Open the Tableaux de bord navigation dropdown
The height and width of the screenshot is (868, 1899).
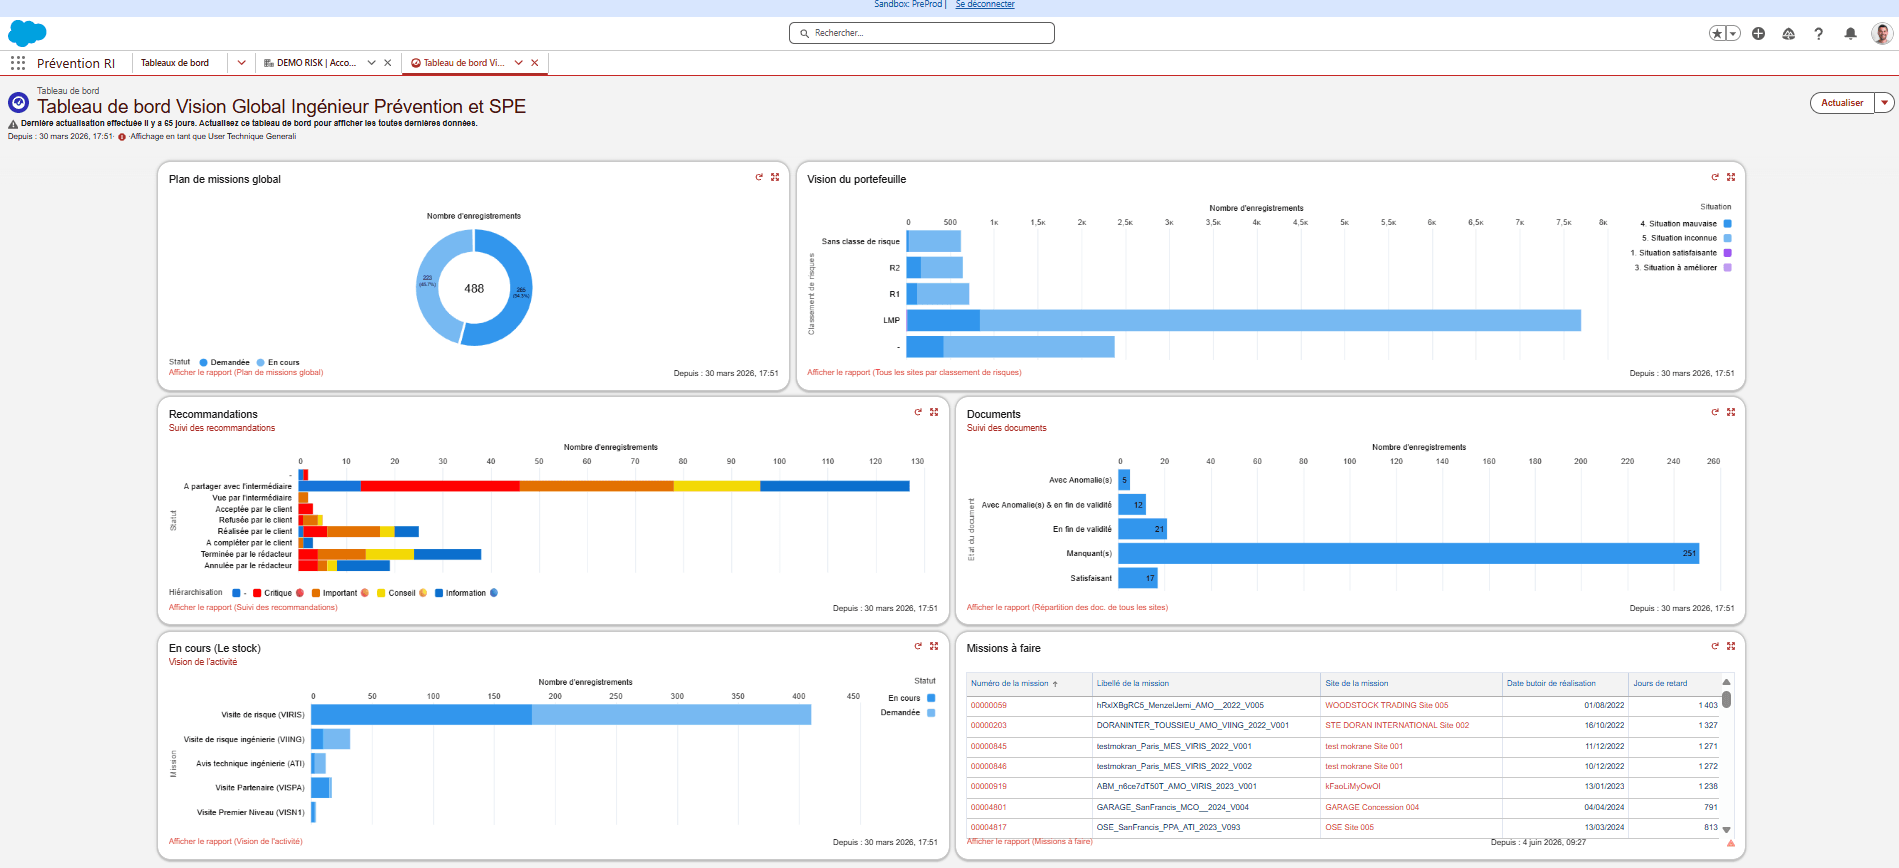click(241, 63)
